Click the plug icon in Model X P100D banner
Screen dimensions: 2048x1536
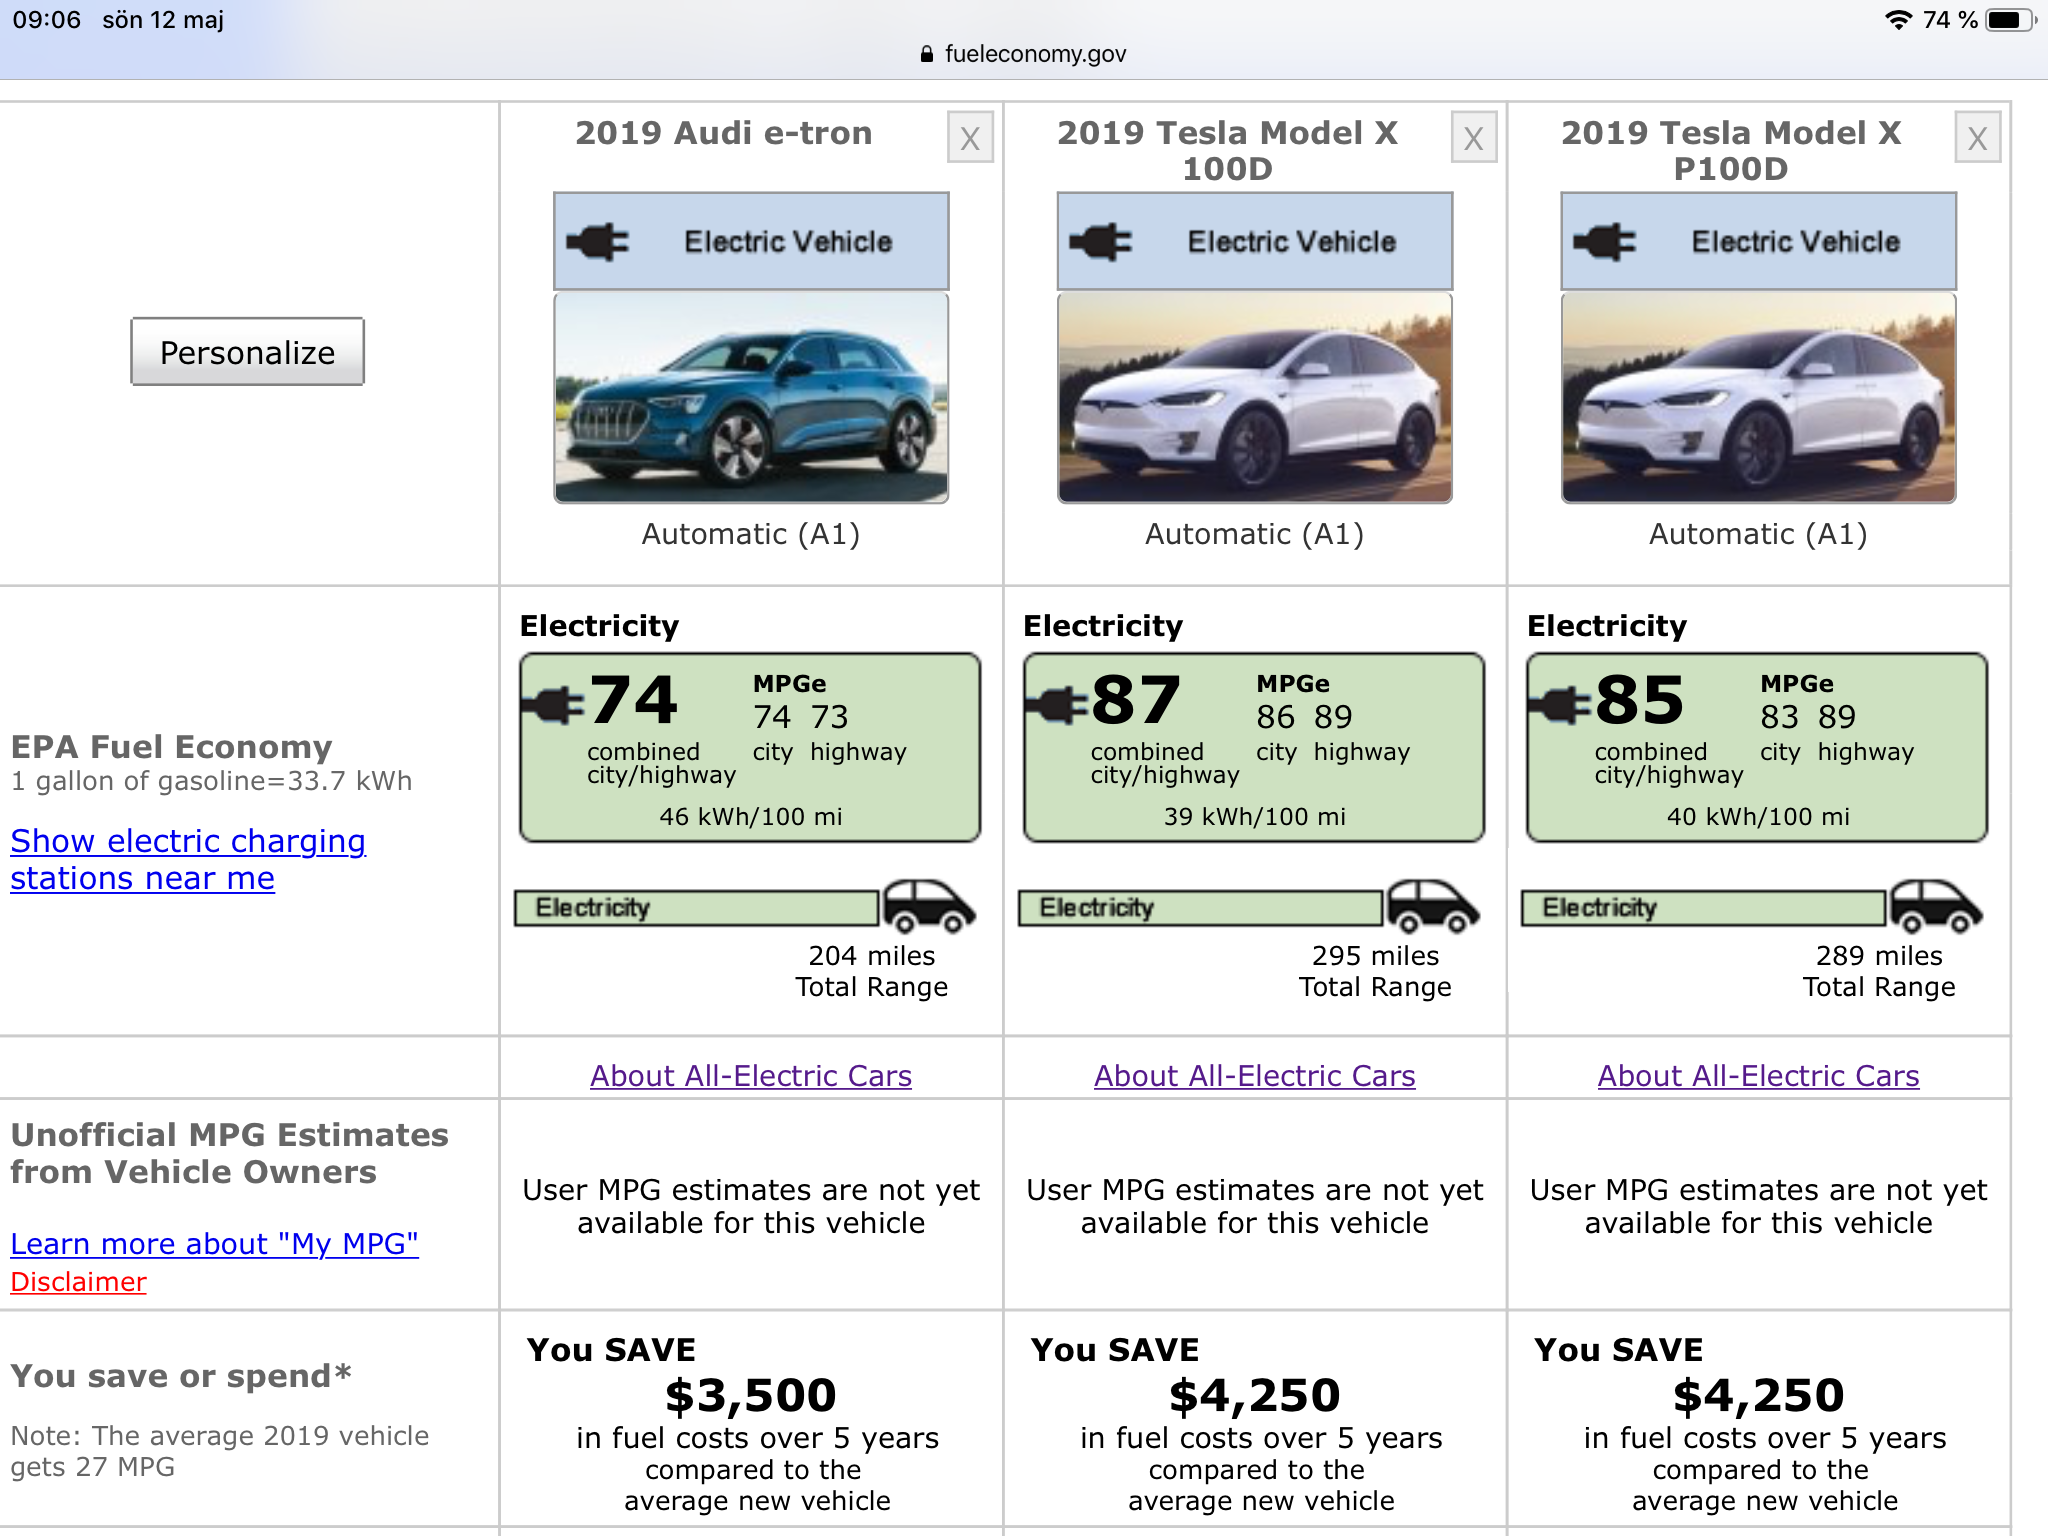(x=1605, y=242)
